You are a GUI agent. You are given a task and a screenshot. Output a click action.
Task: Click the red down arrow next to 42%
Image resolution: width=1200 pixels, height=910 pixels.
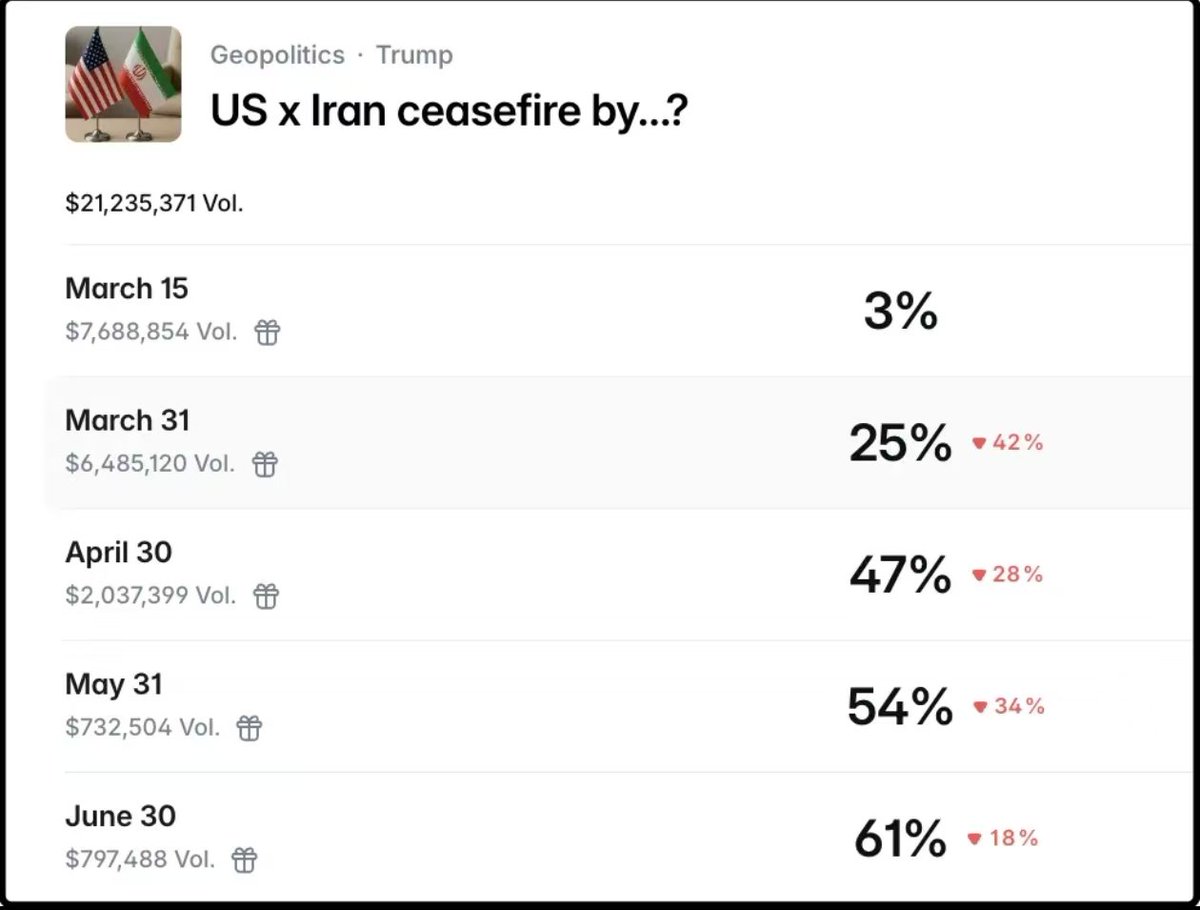coord(979,443)
